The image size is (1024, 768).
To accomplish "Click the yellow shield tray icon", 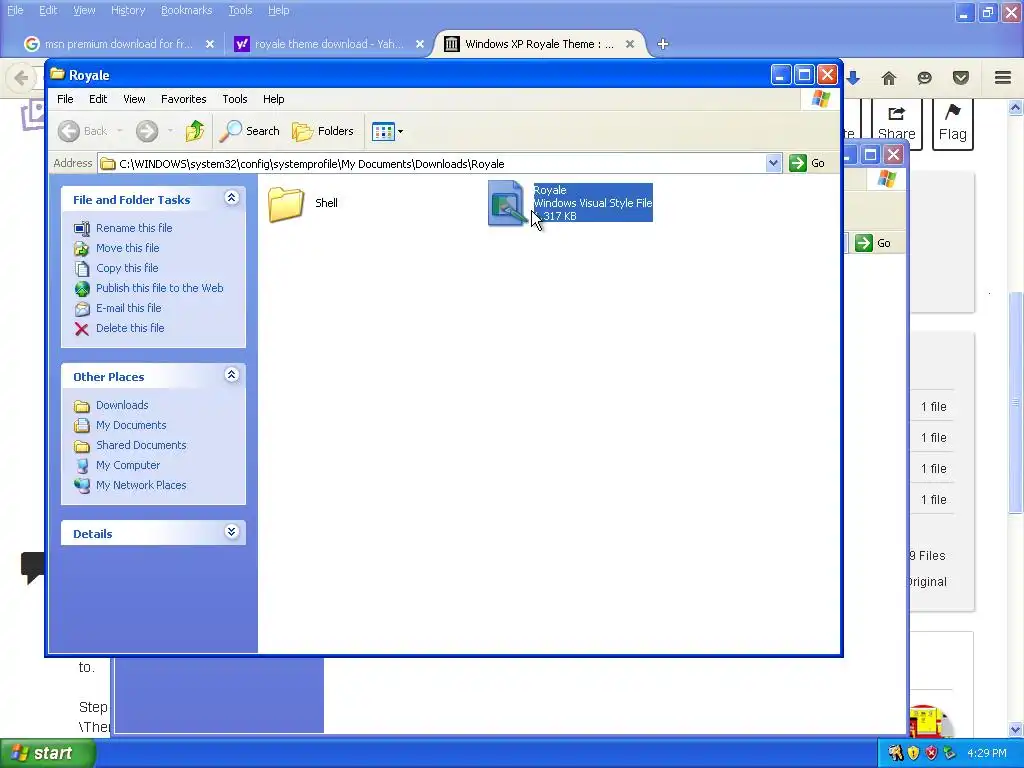I will click(x=913, y=753).
